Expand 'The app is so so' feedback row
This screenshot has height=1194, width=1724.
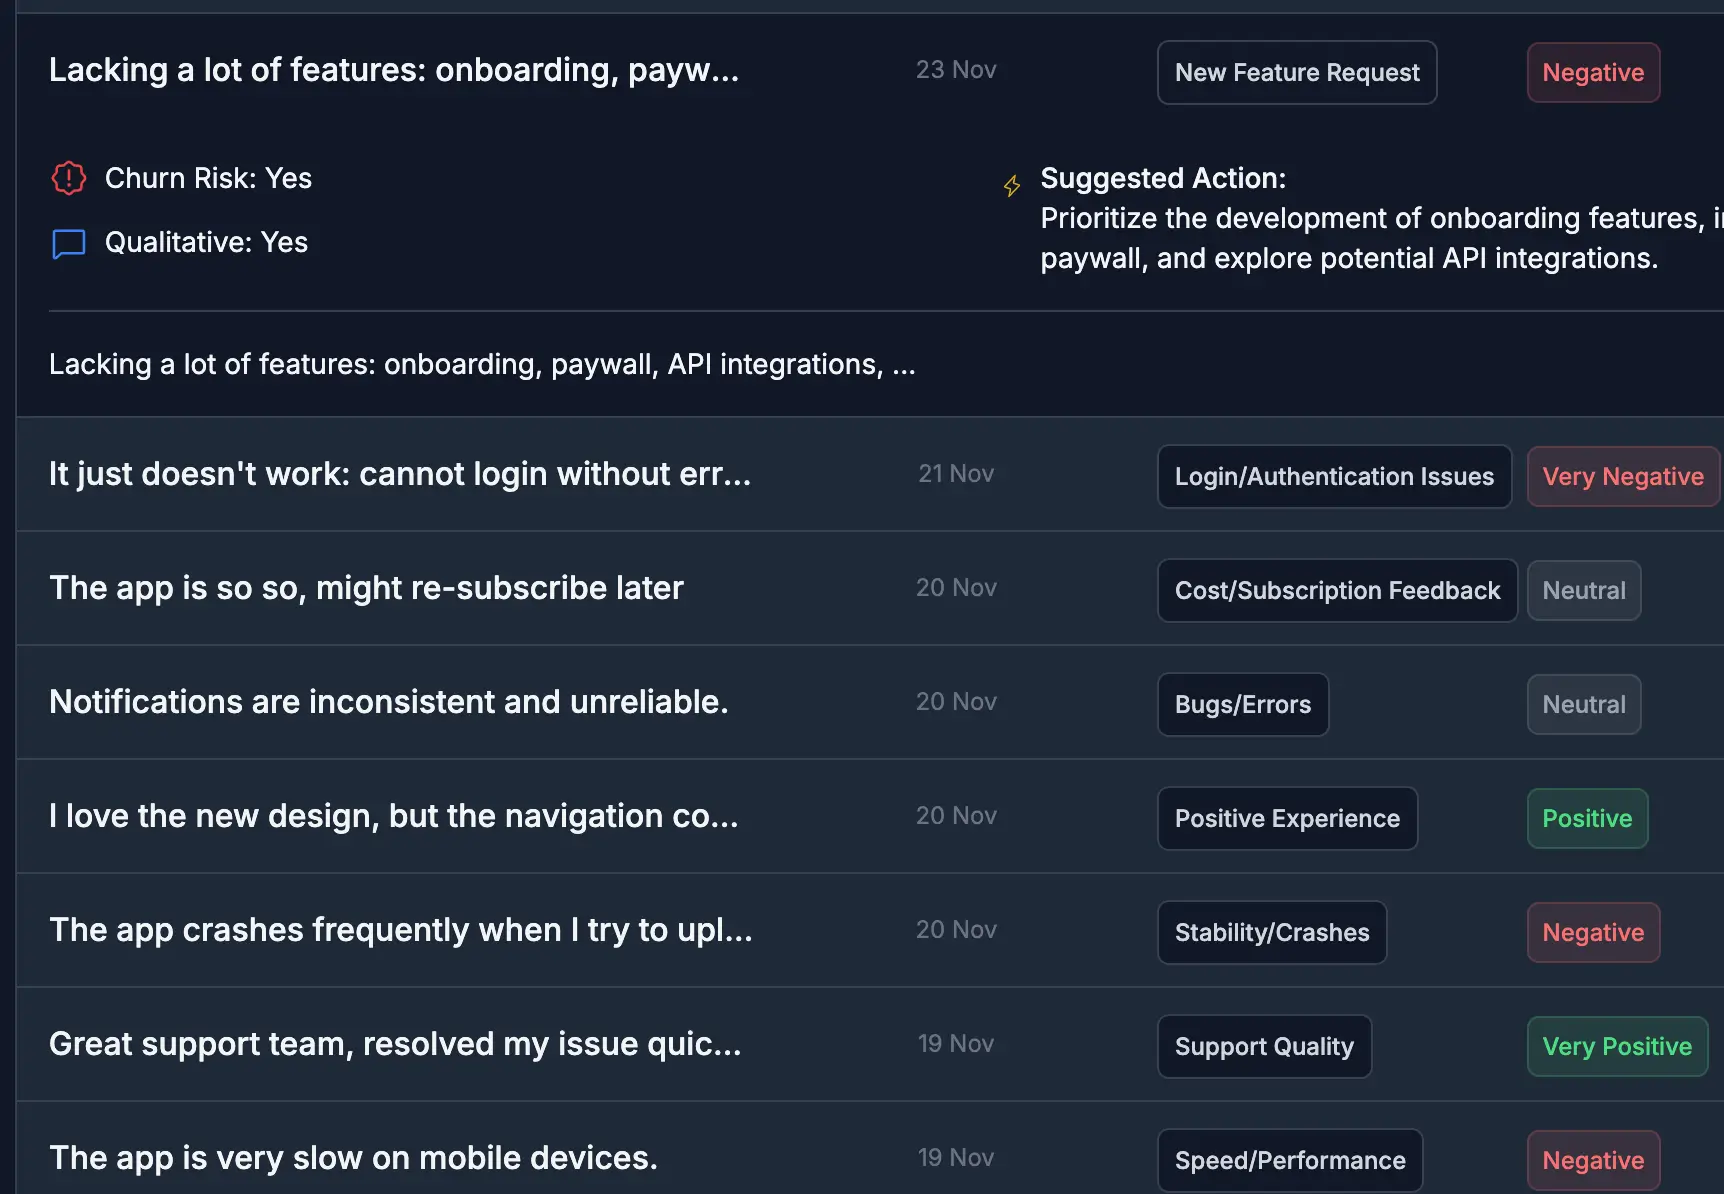[x=366, y=588]
